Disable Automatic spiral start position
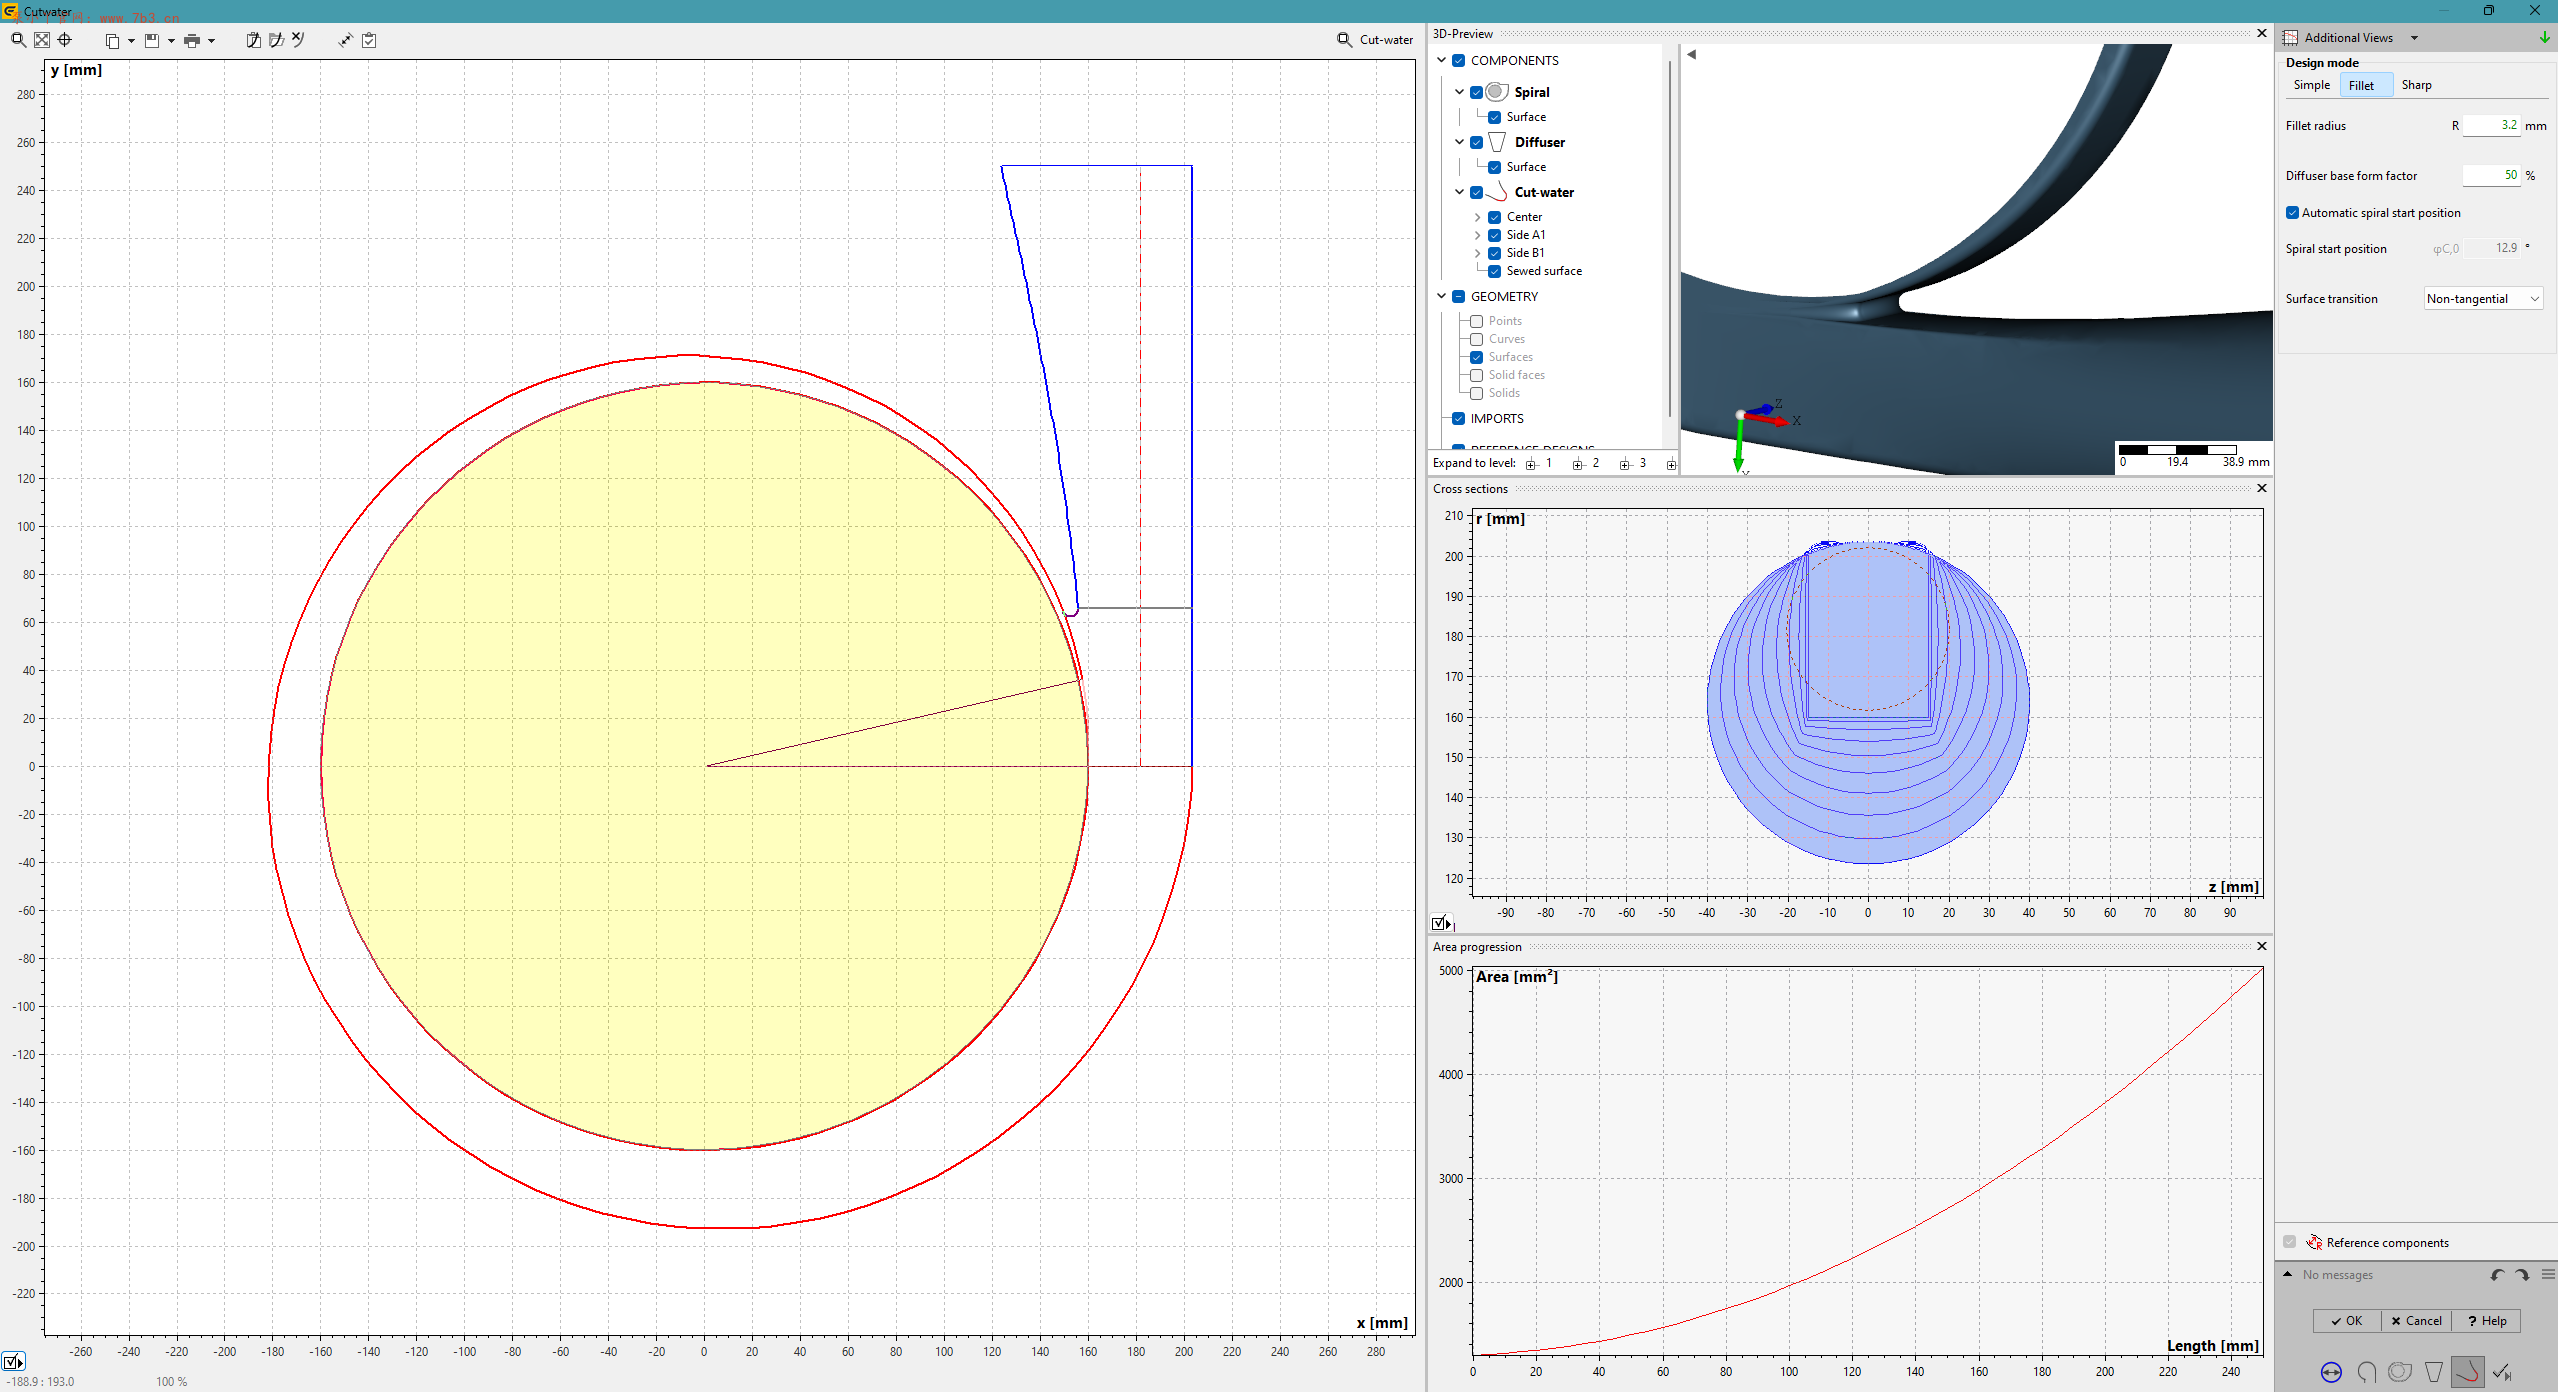This screenshot has height=1392, width=2558. point(2292,213)
